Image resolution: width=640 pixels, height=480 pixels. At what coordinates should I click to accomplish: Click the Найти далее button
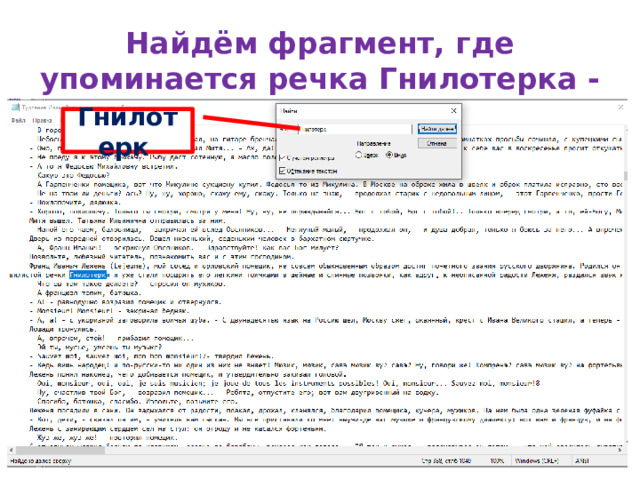click(437, 129)
